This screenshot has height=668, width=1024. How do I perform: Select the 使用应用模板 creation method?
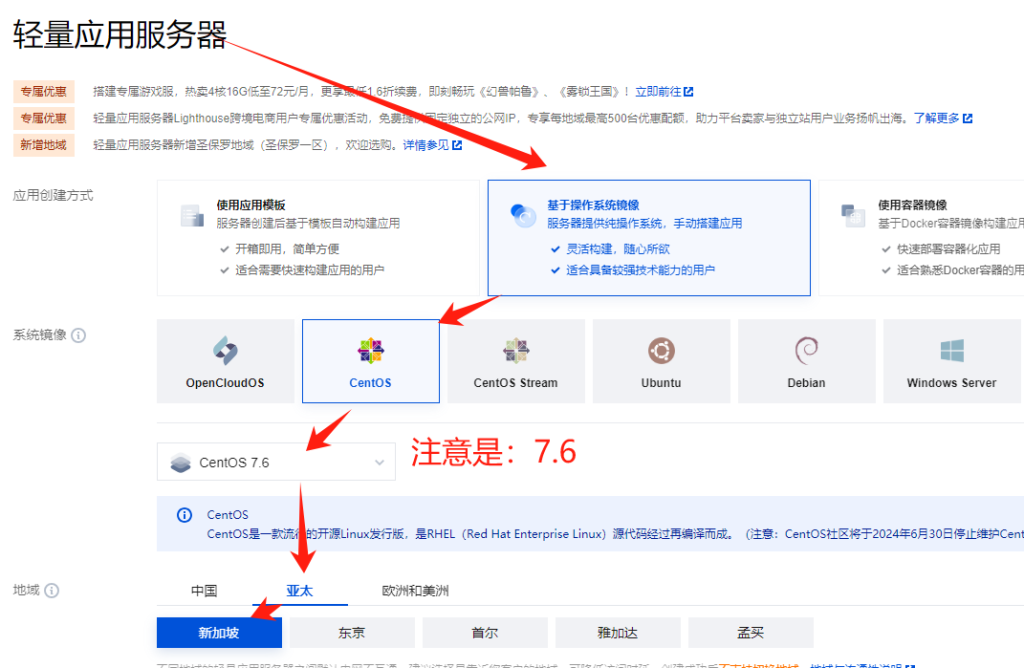[318, 238]
